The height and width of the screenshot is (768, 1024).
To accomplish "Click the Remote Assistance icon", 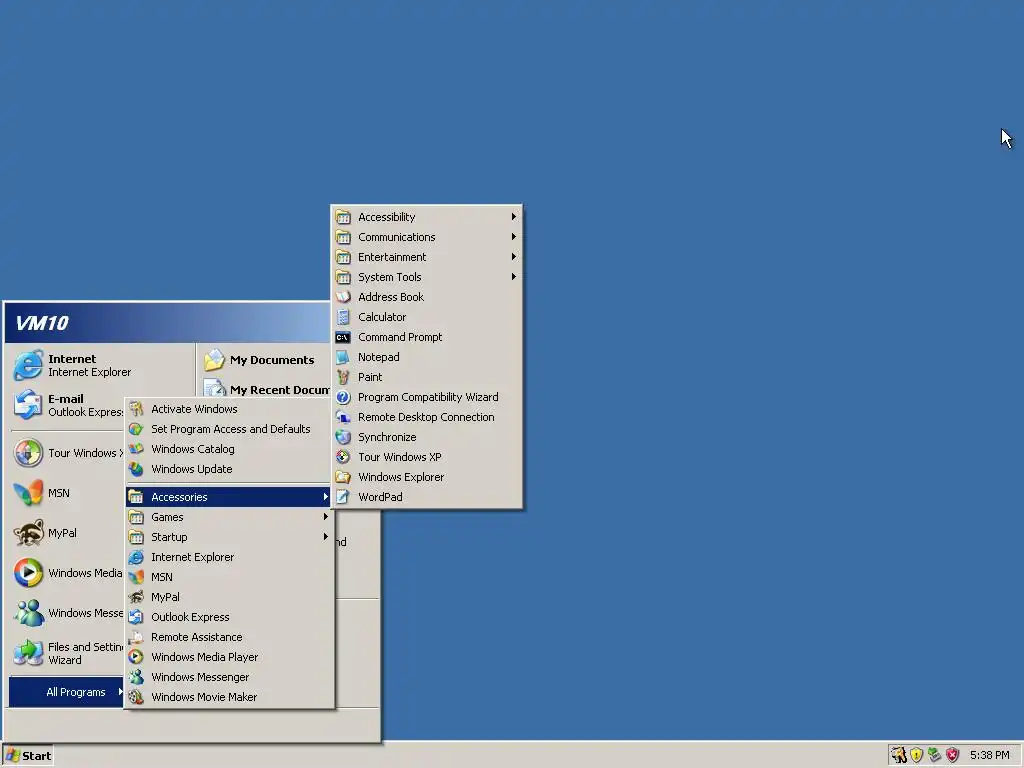I will pyautogui.click(x=136, y=637).
